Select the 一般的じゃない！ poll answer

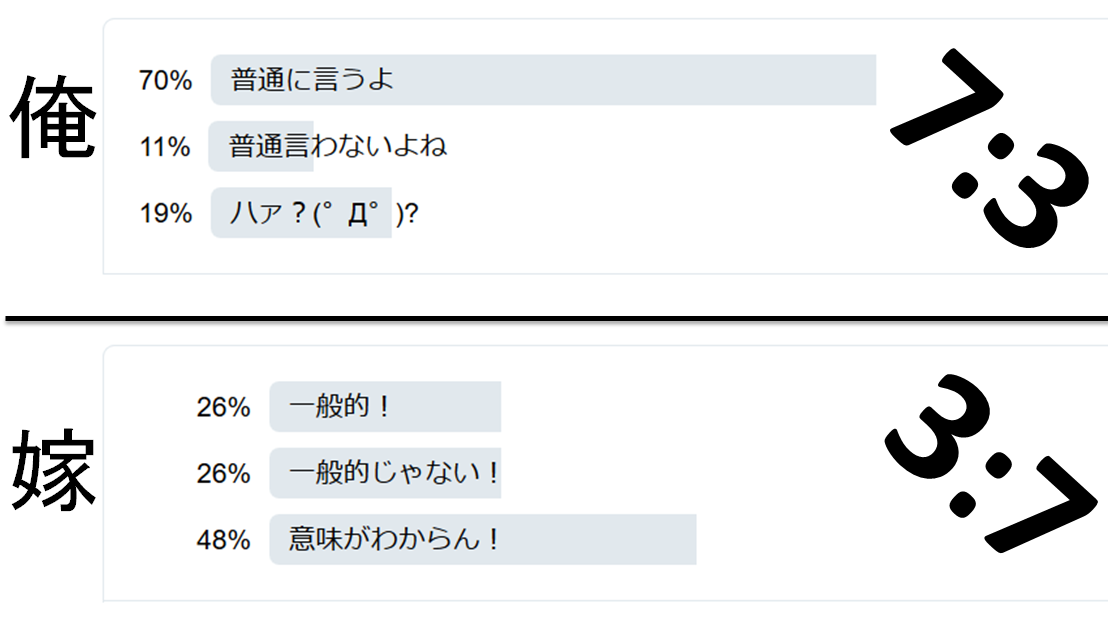[394, 473]
